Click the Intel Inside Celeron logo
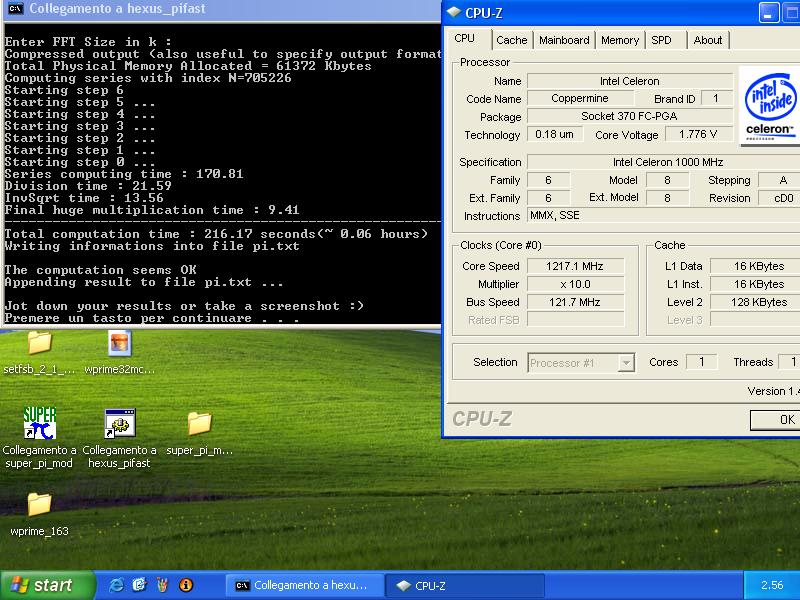The image size is (800, 600). (769, 106)
